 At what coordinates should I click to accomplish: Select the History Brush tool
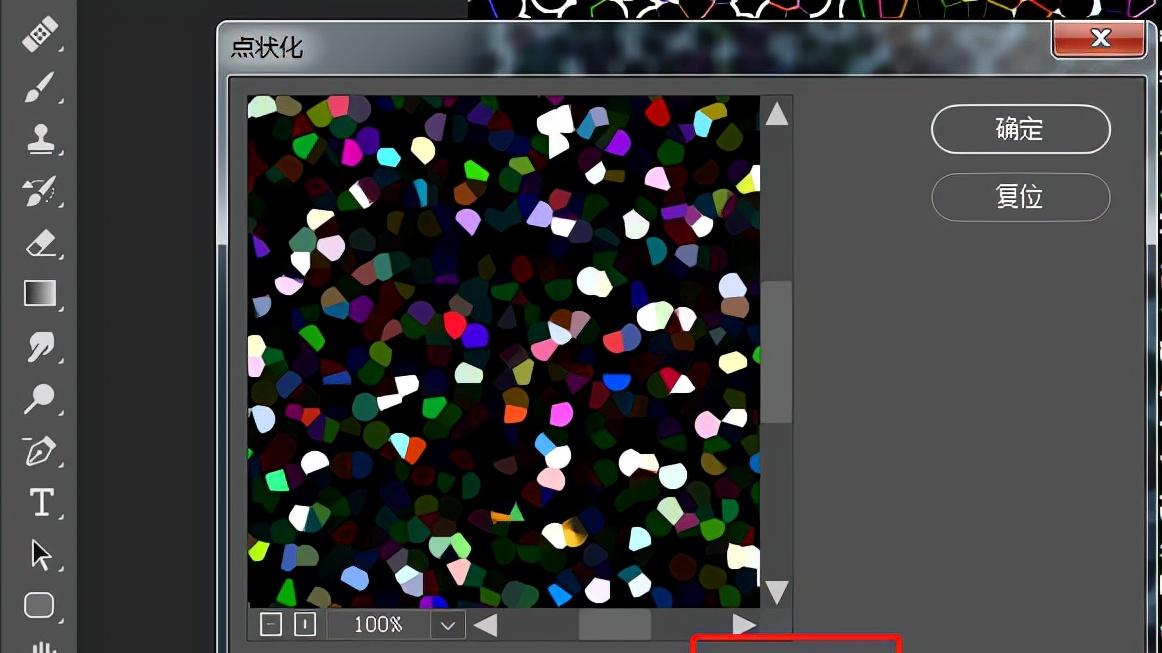click(40, 191)
